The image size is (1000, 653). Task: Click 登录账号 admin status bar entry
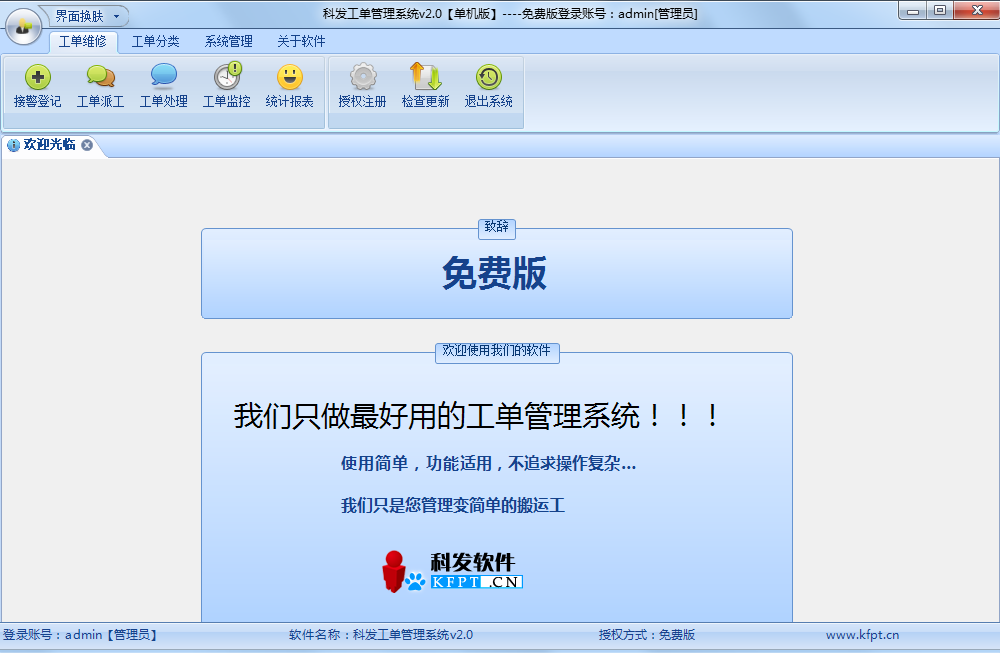pyautogui.click(x=80, y=635)
